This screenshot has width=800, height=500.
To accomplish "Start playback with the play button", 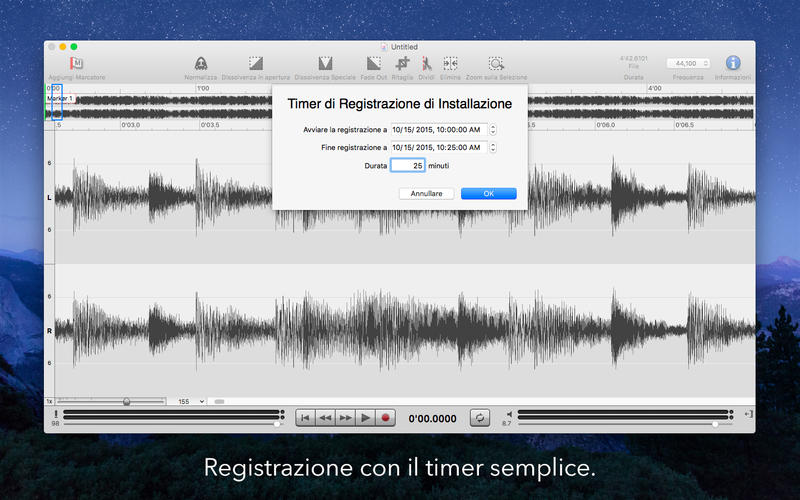I will 365,418.
